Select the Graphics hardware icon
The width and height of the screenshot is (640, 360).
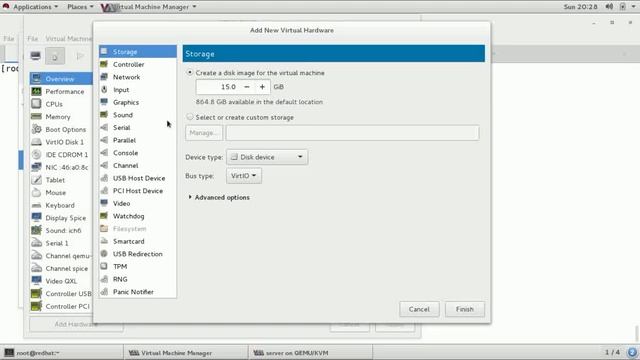click(x=104, y=102)
